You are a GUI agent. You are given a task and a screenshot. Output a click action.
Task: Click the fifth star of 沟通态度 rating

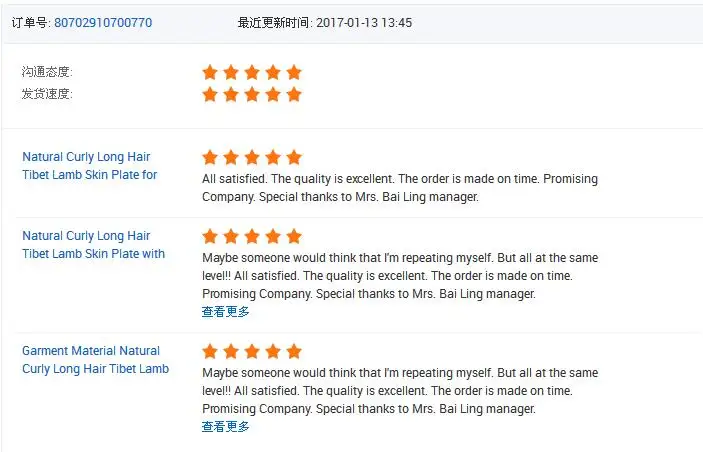pyautogui.click(x=294, y=72)
